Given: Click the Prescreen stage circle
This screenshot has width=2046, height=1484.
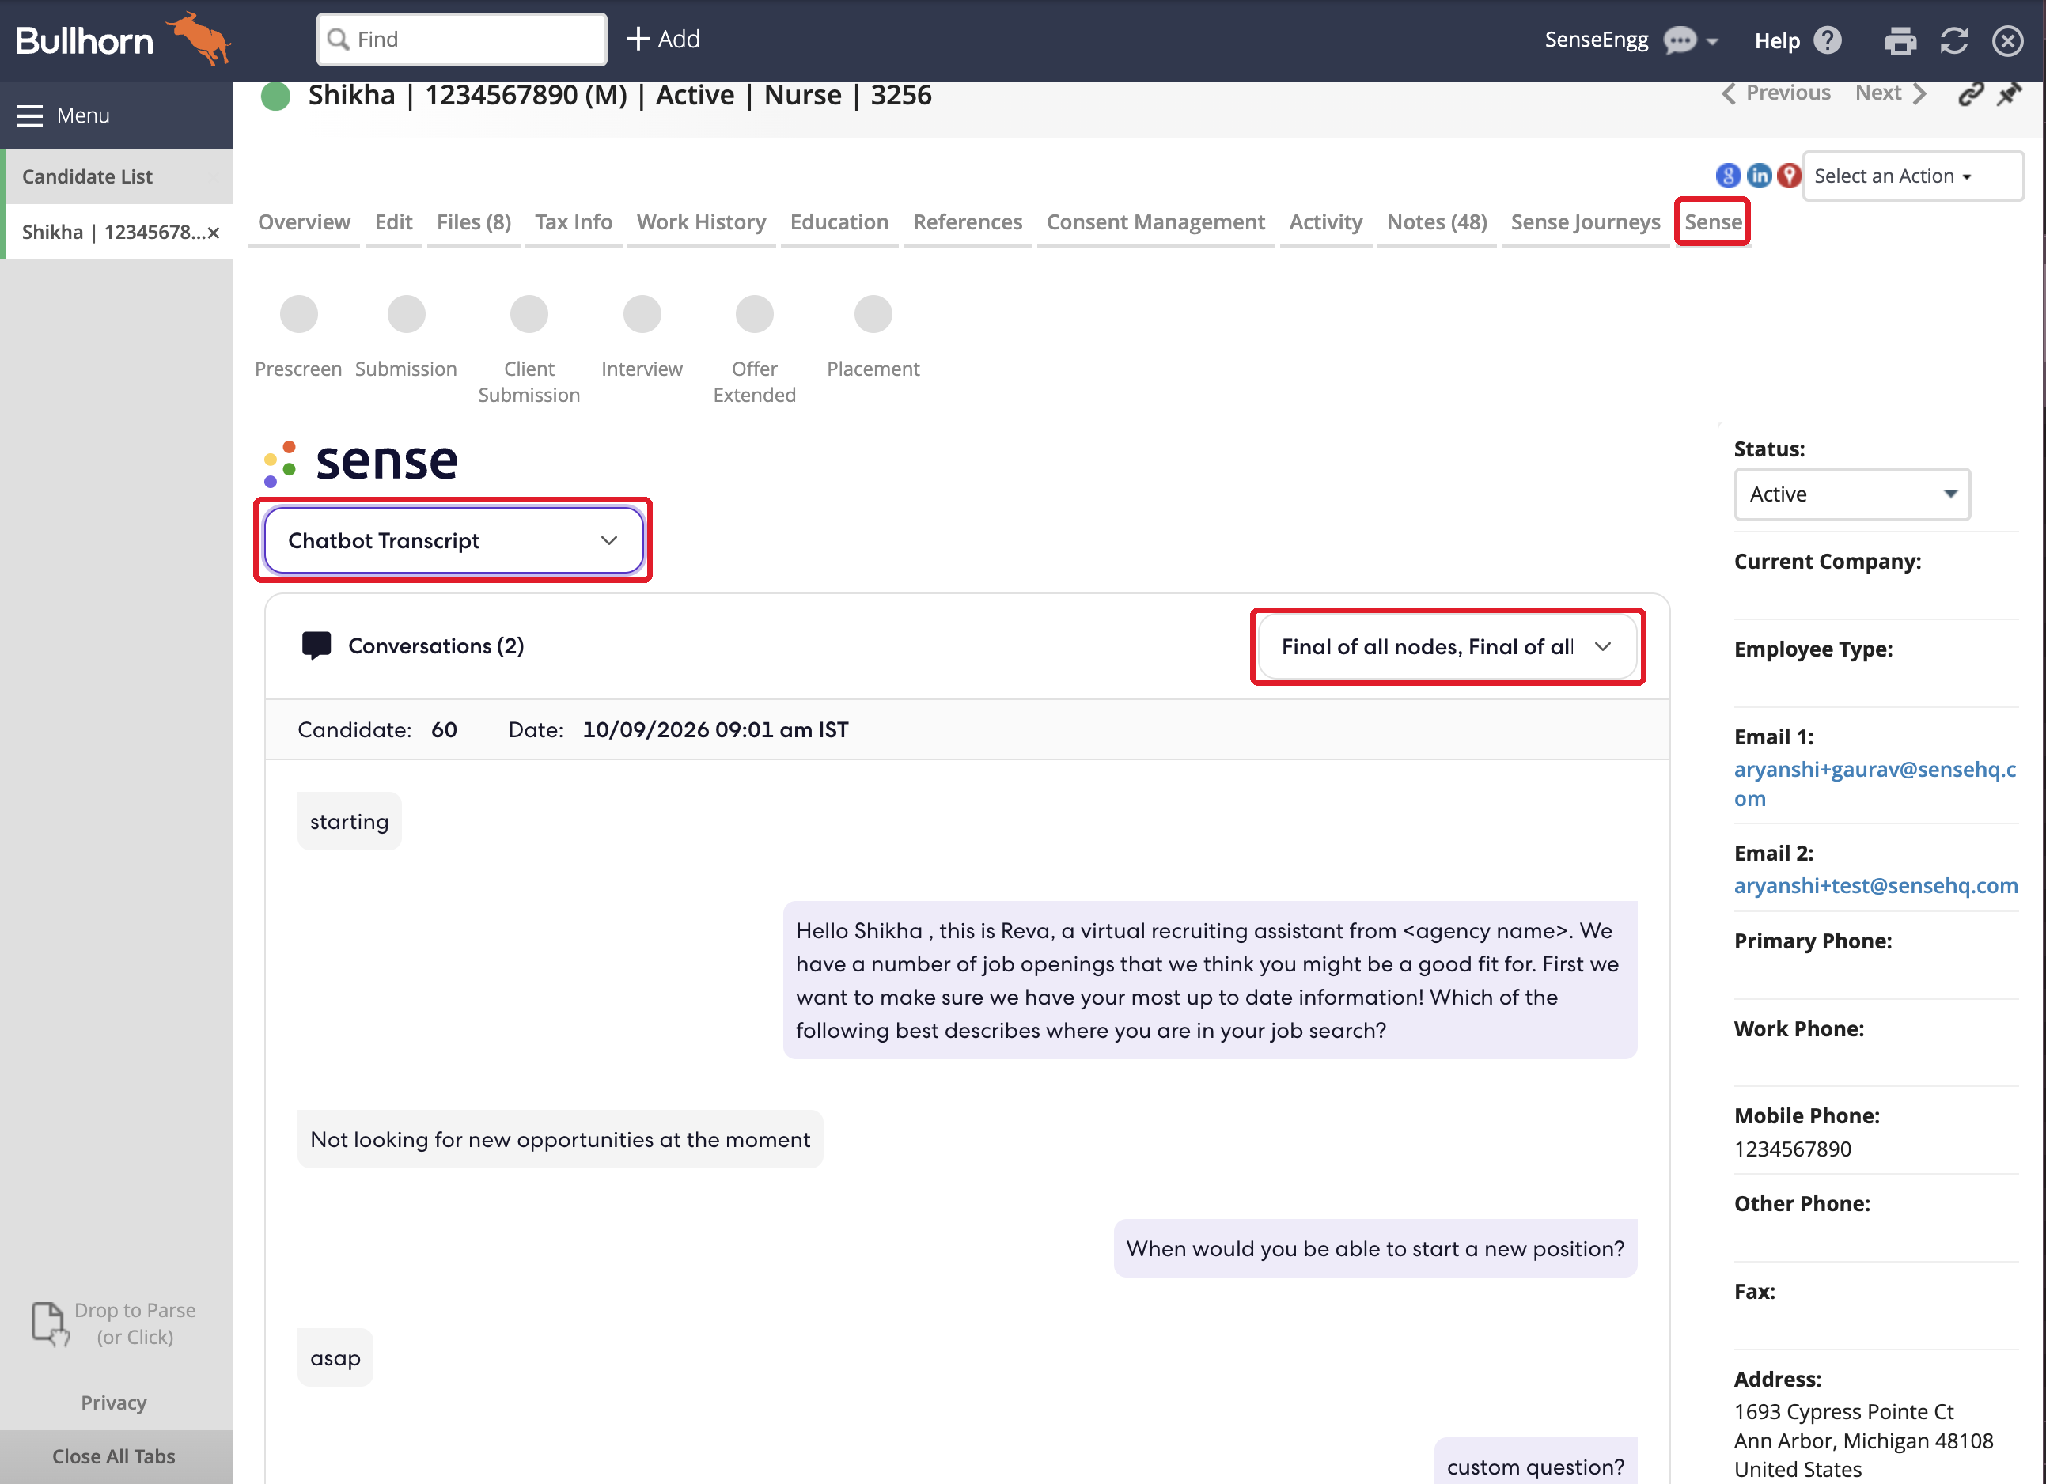Looking at the screenshot, I should pyautogui.click(x=299, y=314).
